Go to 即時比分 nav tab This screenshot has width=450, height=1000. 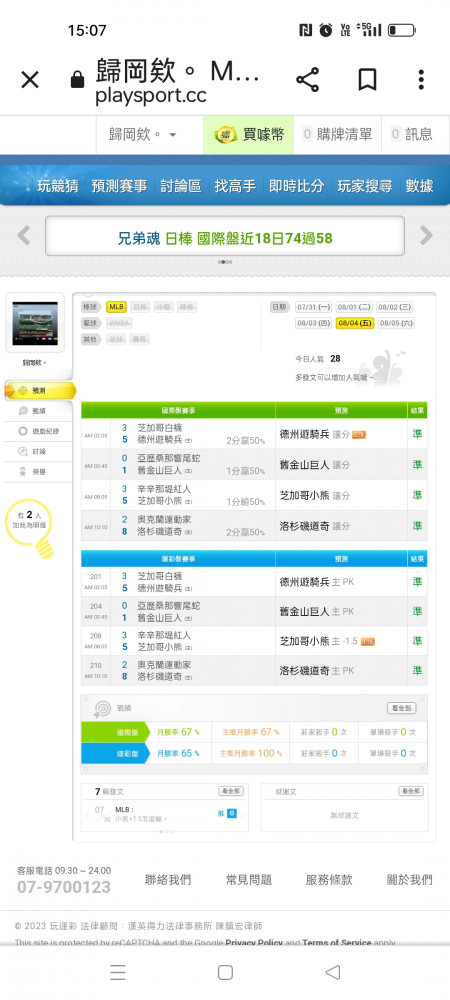[296, 186]
